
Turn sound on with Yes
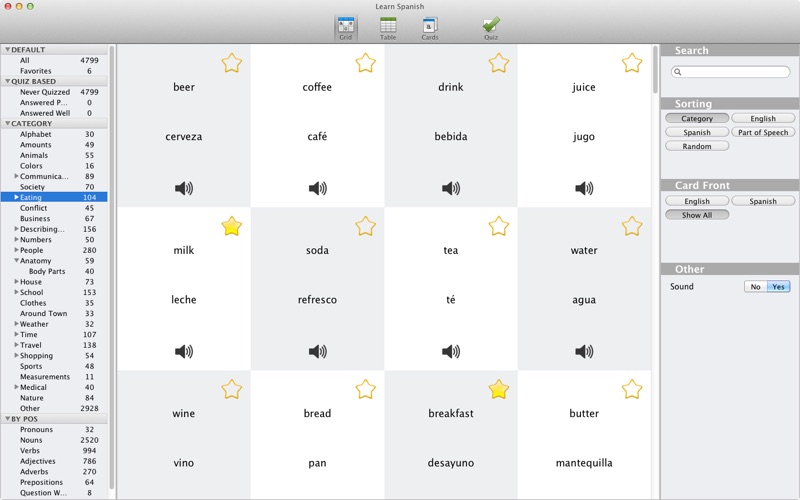(779, 287)
